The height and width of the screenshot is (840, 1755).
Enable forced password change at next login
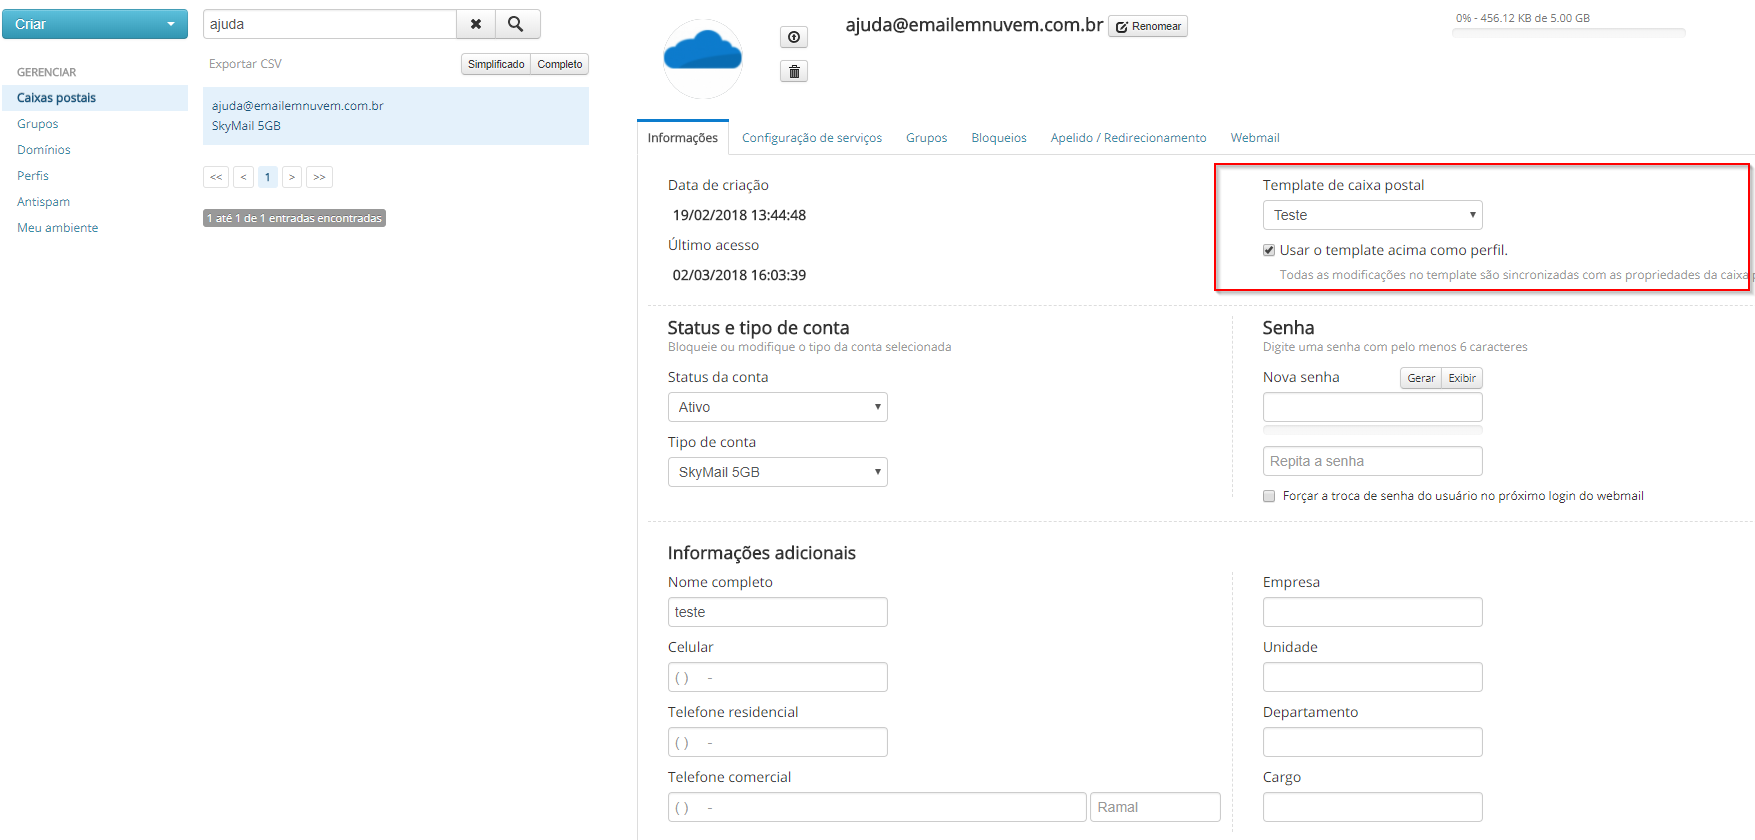click(x=1269, y=496)
